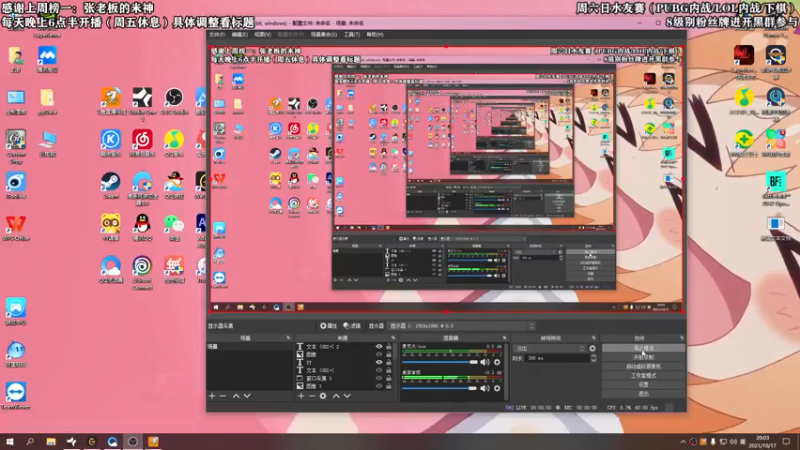Click taskbar search magnifier

pos(30,442)
